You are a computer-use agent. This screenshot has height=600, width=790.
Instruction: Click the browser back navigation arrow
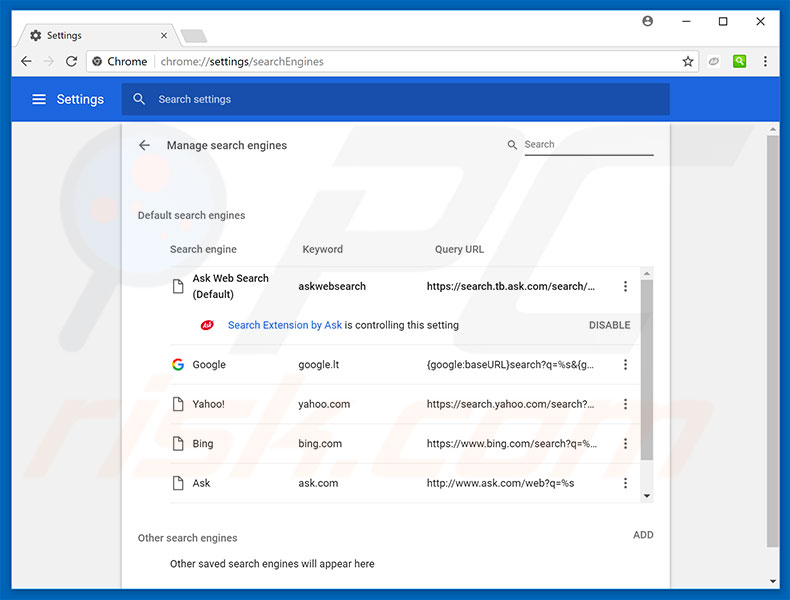(26, 61)
